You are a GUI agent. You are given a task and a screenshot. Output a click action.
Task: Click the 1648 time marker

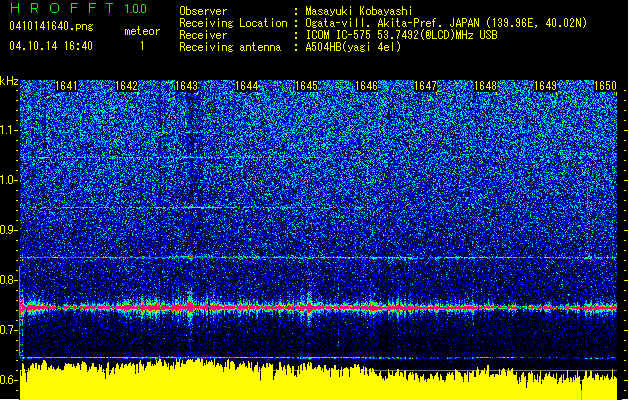pyautogui.click(x=485, y=86)
